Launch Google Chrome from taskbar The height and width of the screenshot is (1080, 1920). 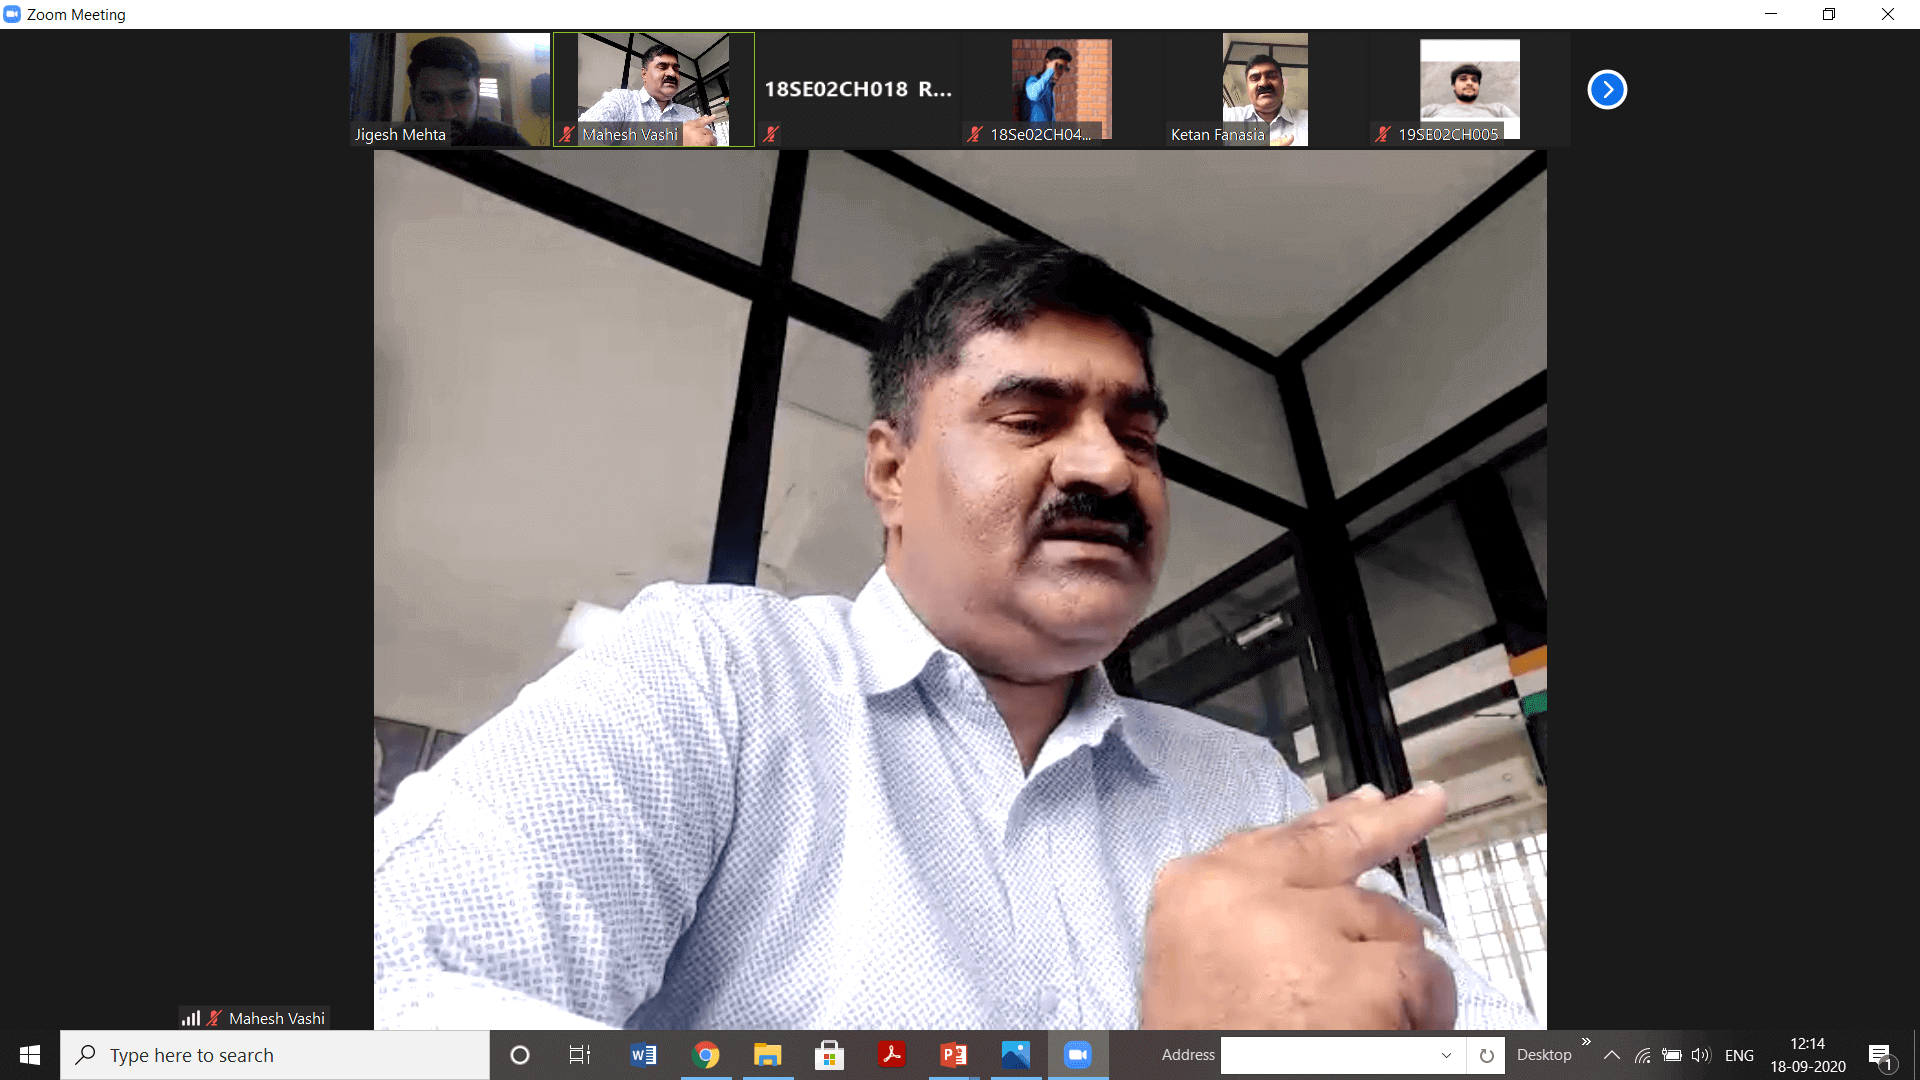[706, 1055]
